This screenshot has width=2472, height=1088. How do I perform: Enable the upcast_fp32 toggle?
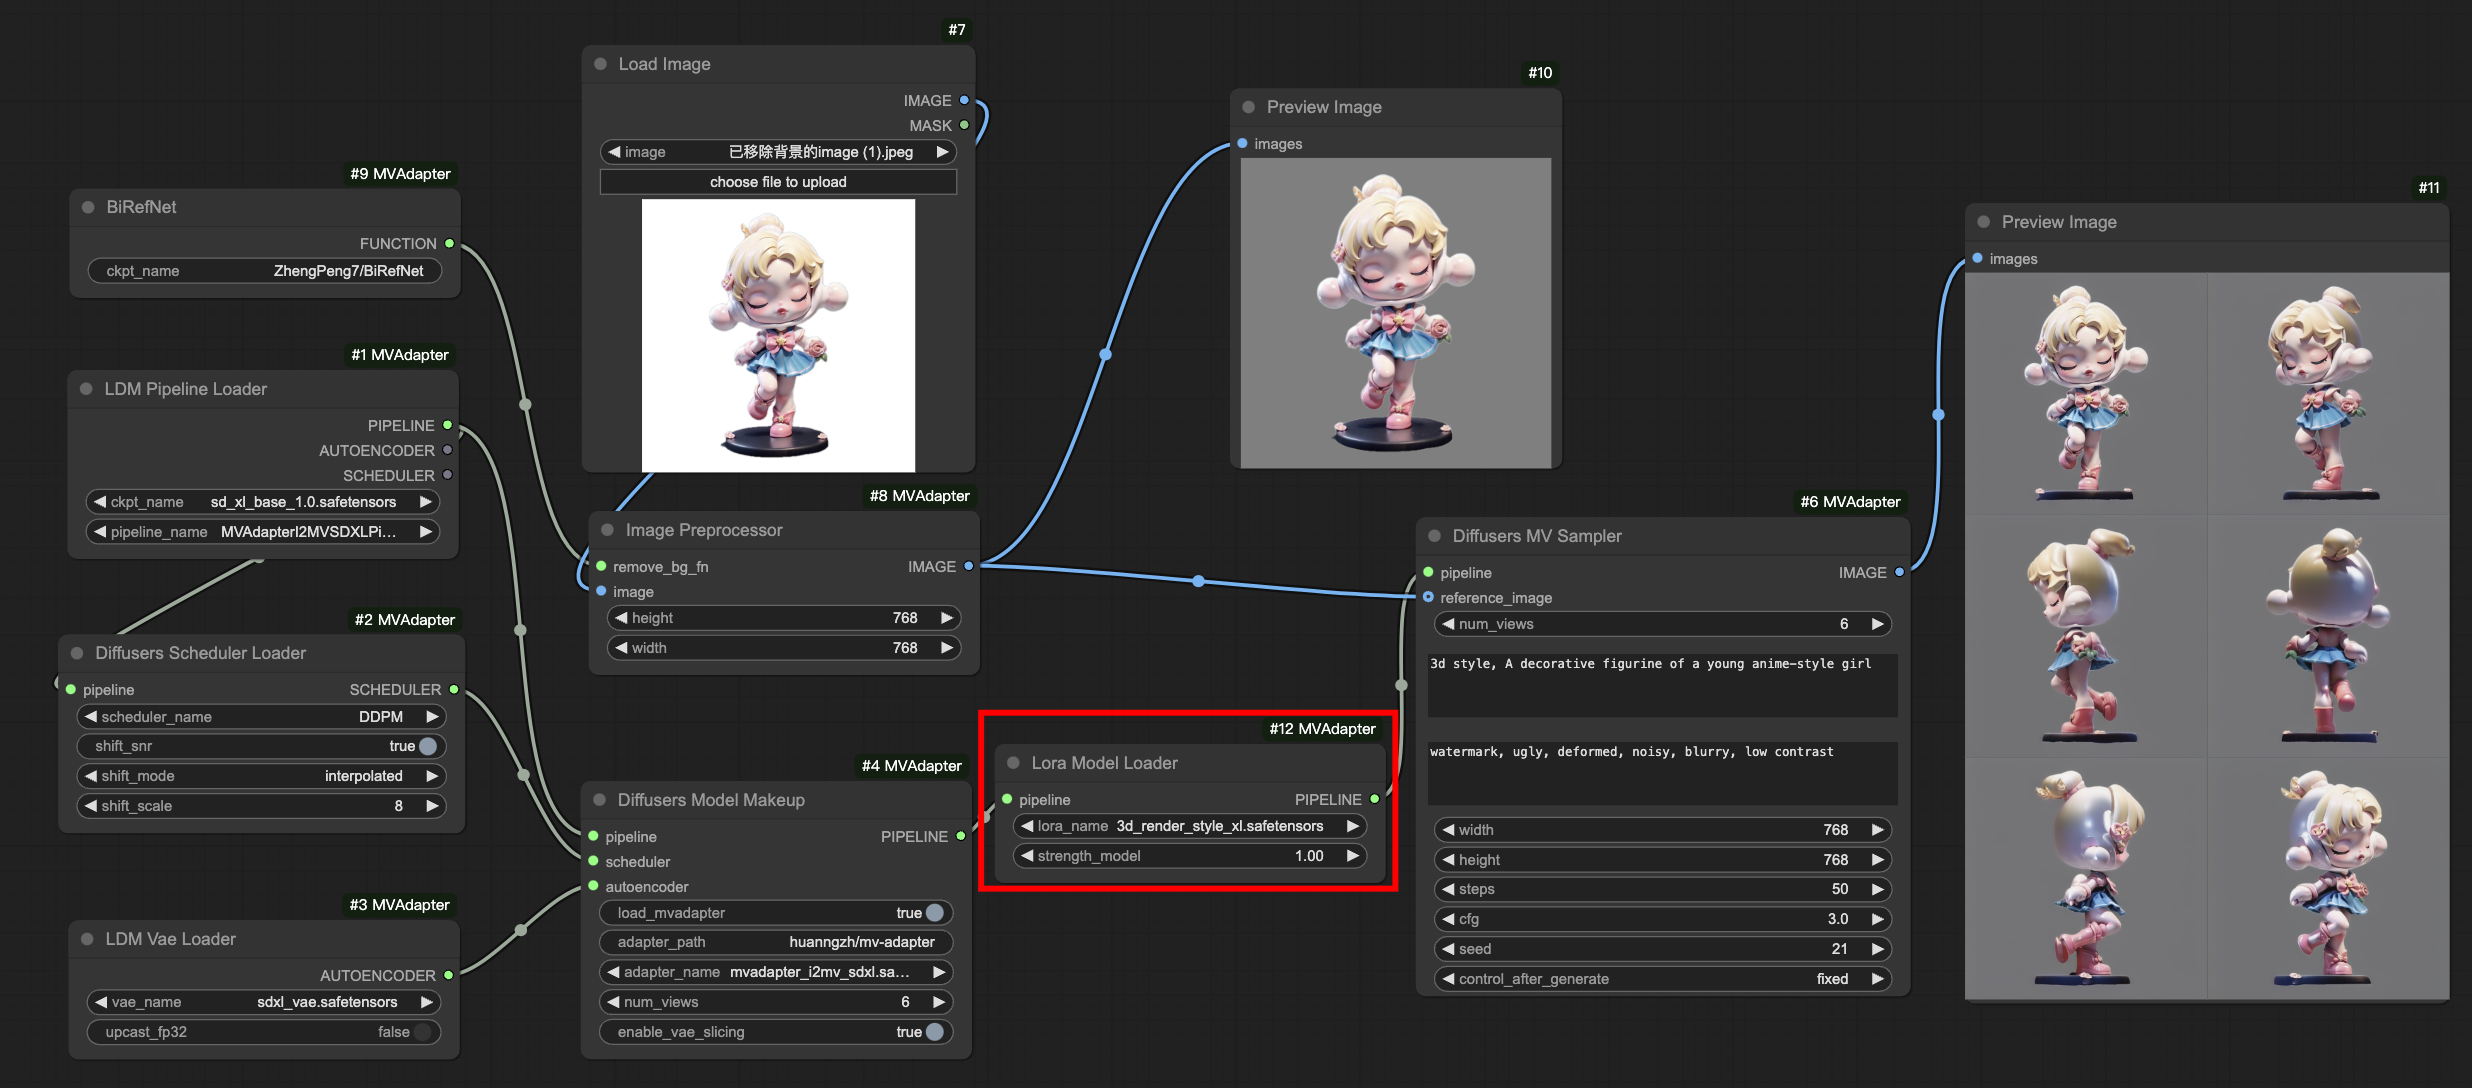(422, 1032)
